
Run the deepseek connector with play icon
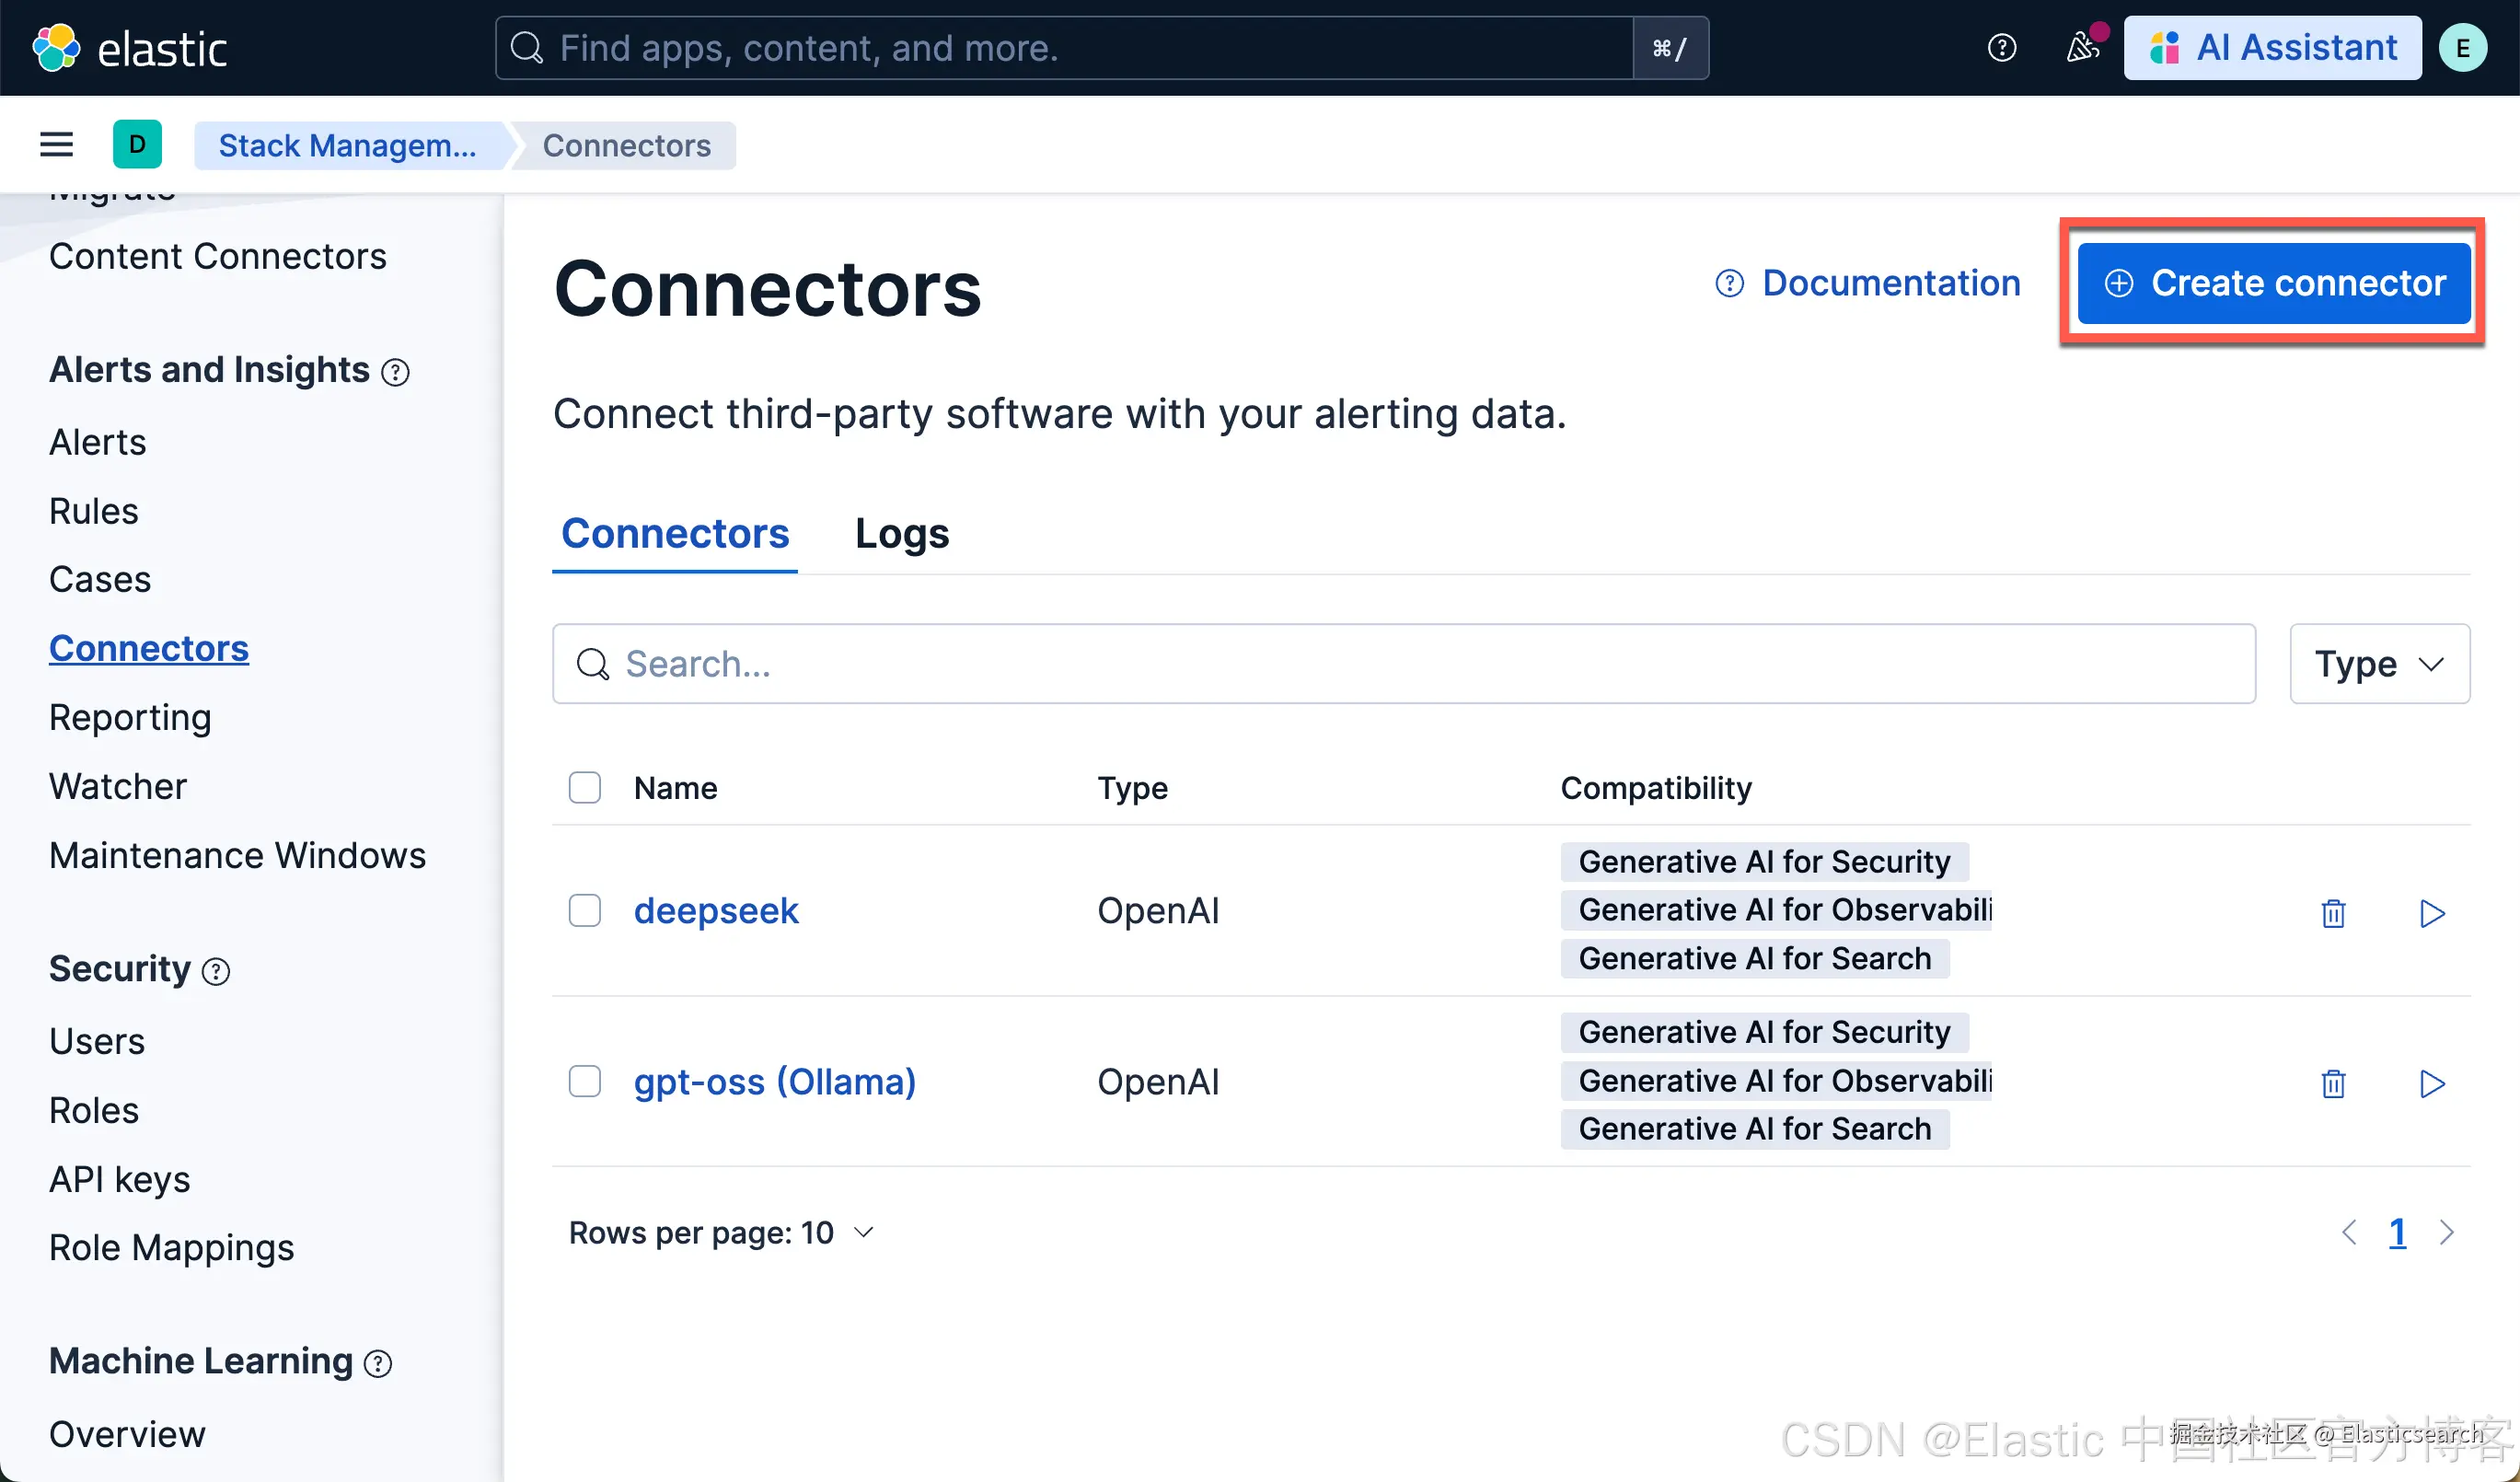coord(2432,913)
